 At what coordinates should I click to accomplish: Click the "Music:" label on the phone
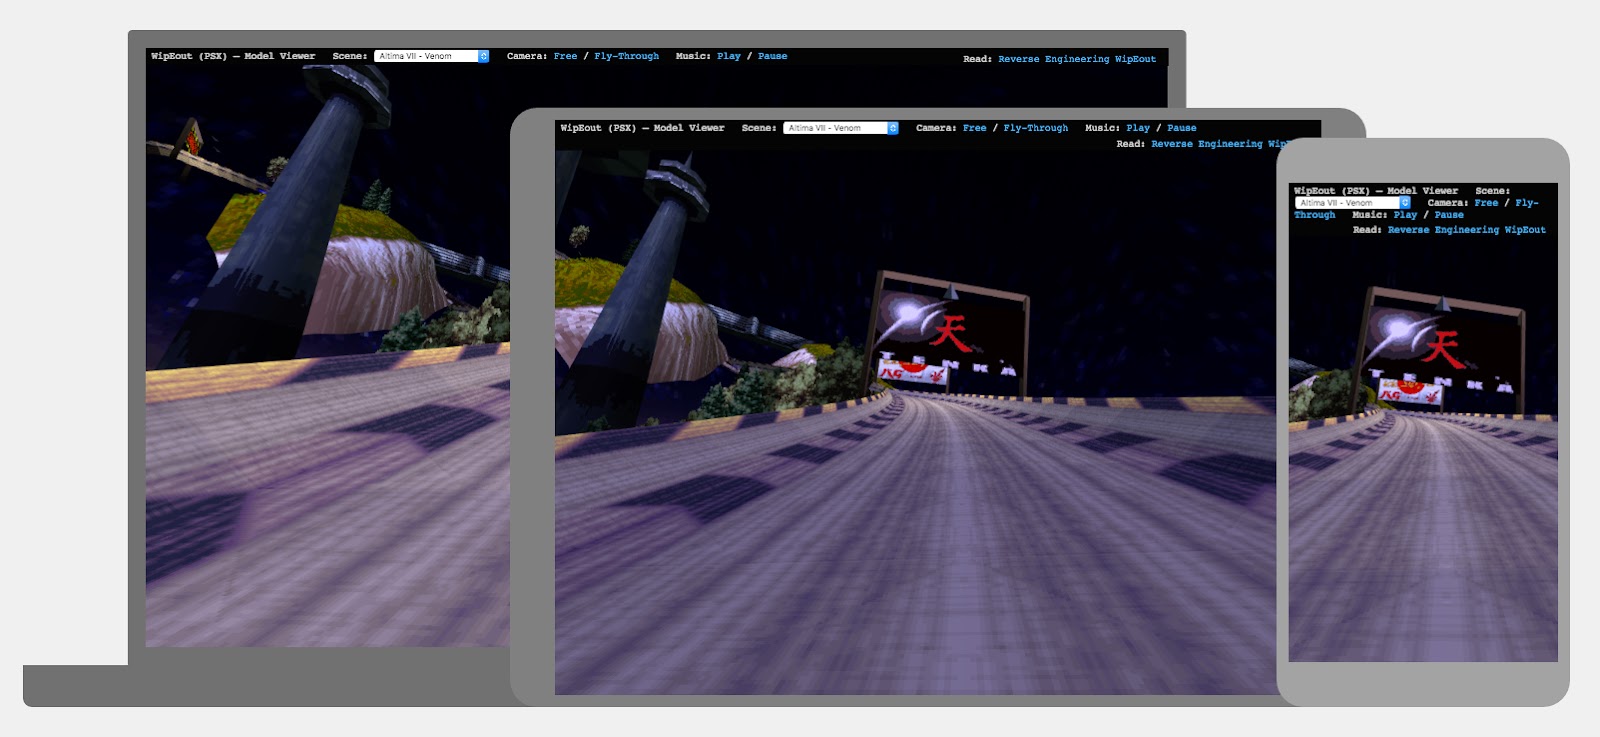(x=1370, y=215)
